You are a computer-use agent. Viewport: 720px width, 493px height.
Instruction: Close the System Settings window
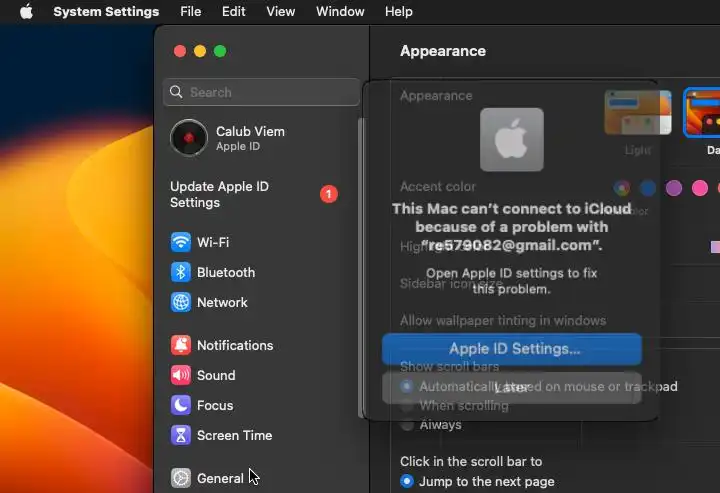180,51
